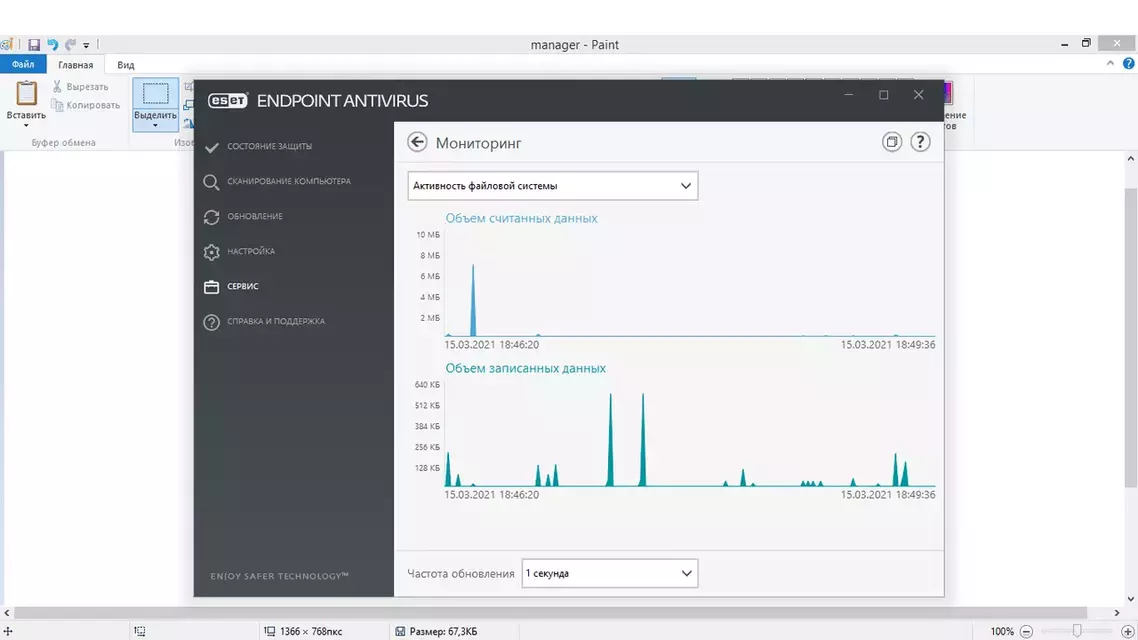
Task: Click the 100% zoom value in Paint
Action: coord(1002,631)
